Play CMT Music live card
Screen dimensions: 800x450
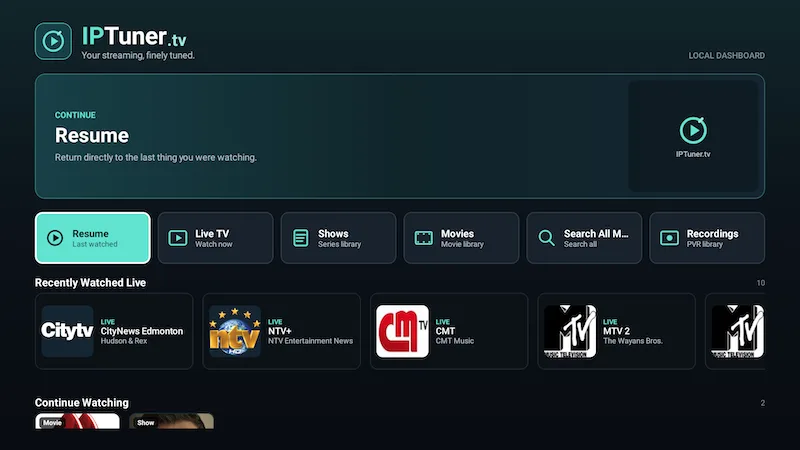449,331
